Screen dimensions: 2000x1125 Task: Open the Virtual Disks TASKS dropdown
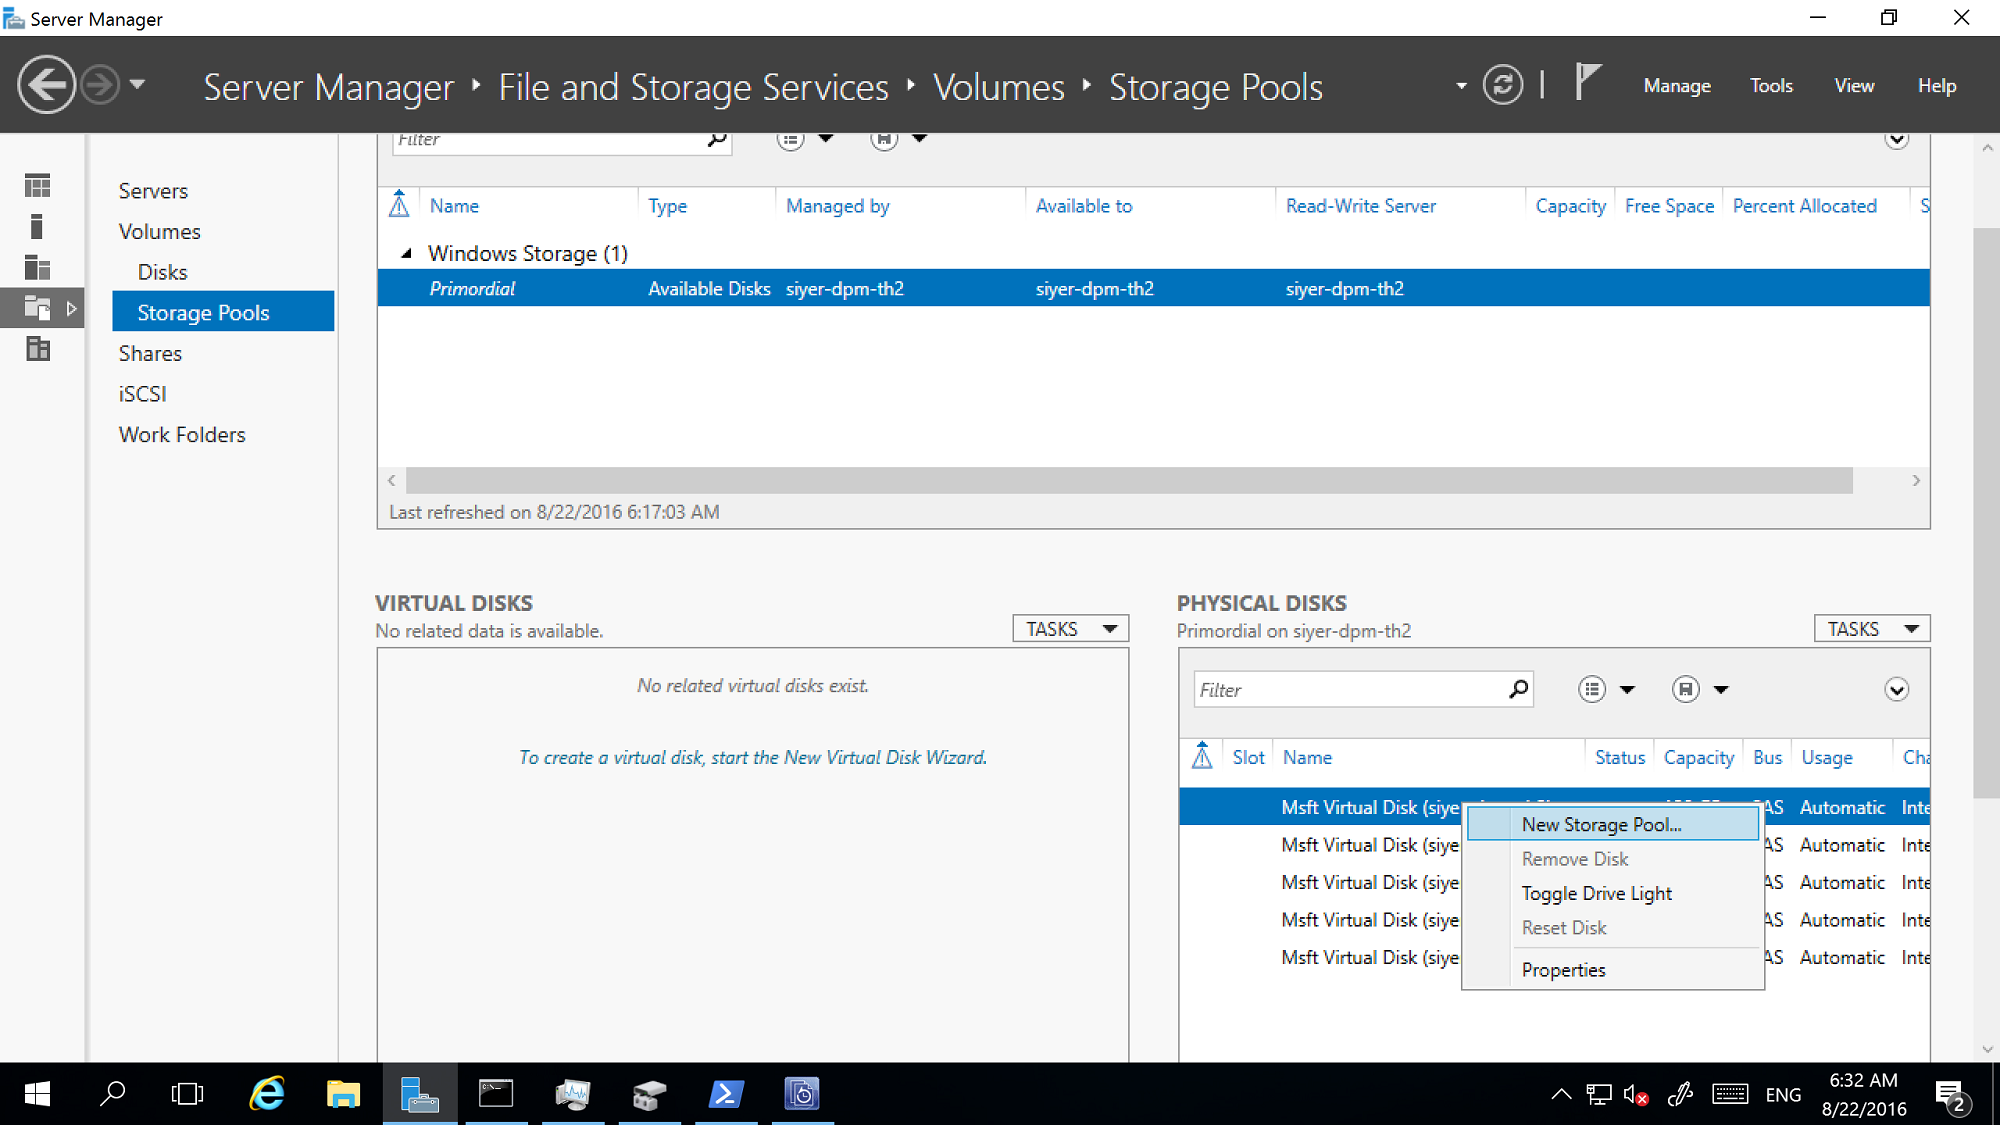(x=1071, y=629)
